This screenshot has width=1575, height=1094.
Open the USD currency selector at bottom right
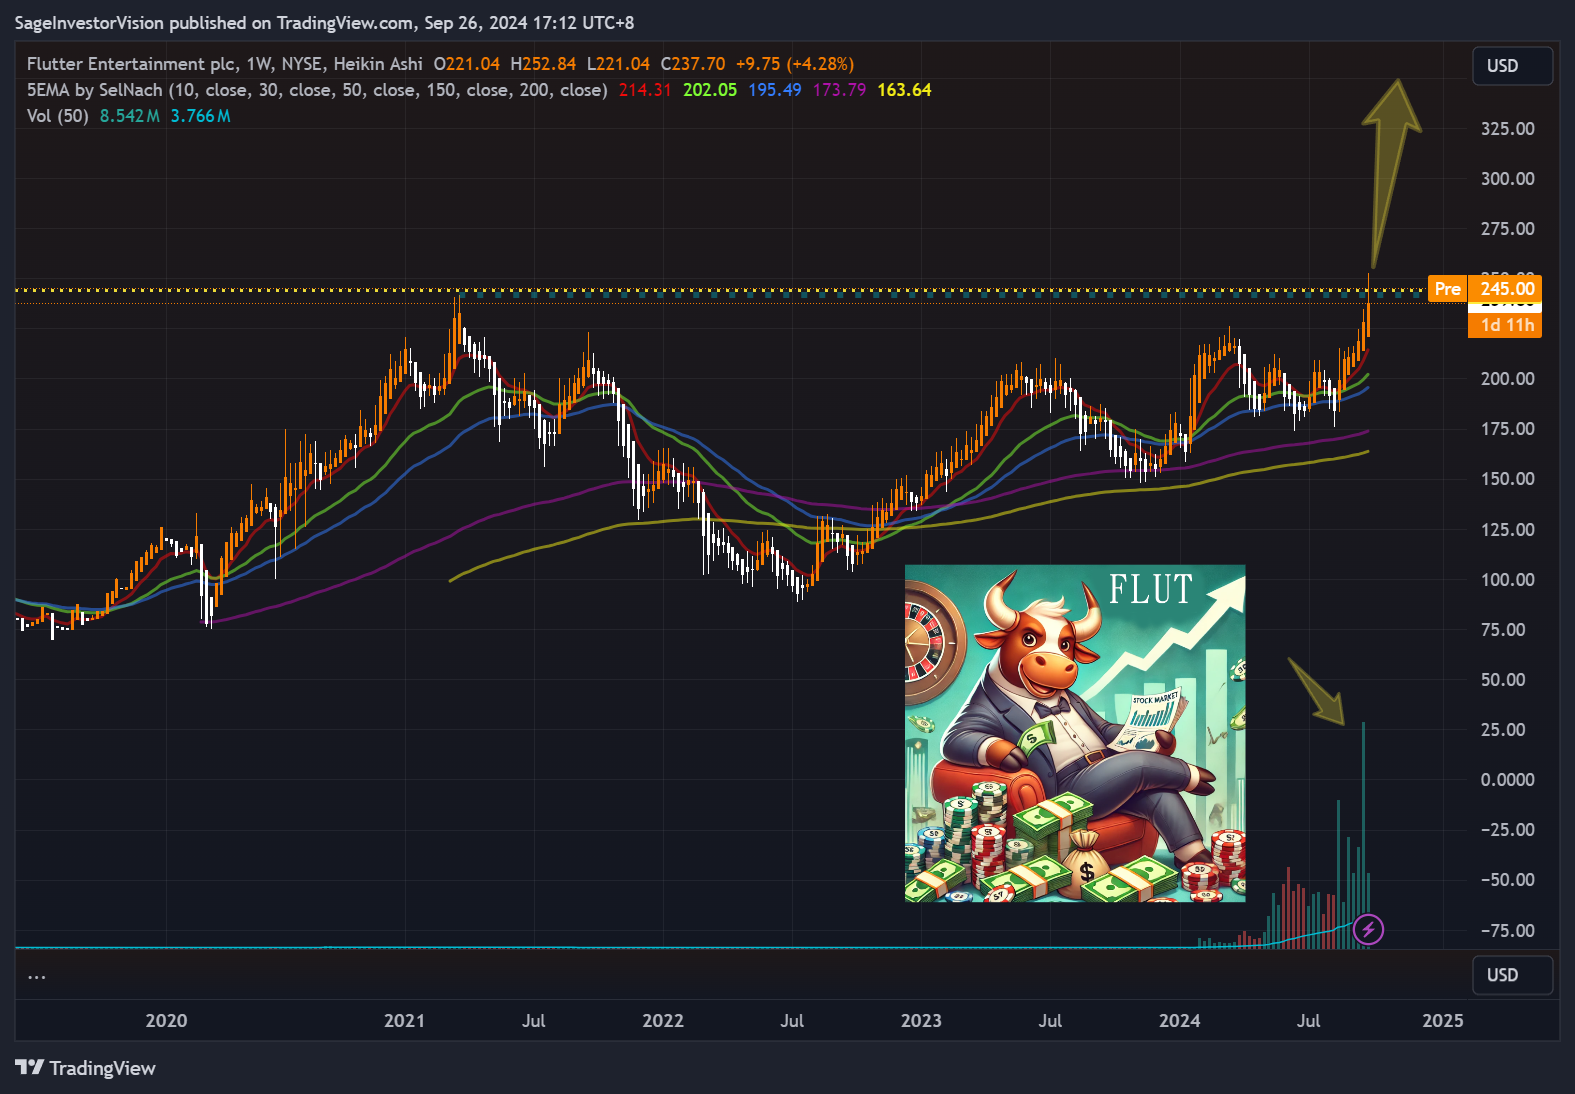pos(1512,975)
